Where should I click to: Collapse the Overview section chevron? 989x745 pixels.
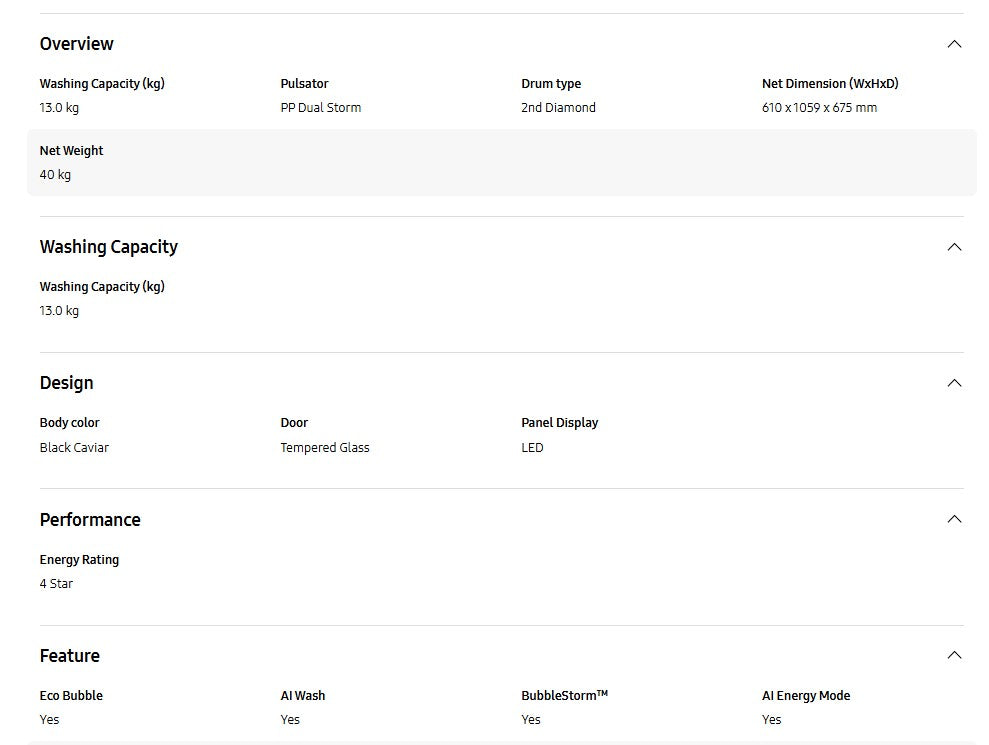click(x=954, y=44)
